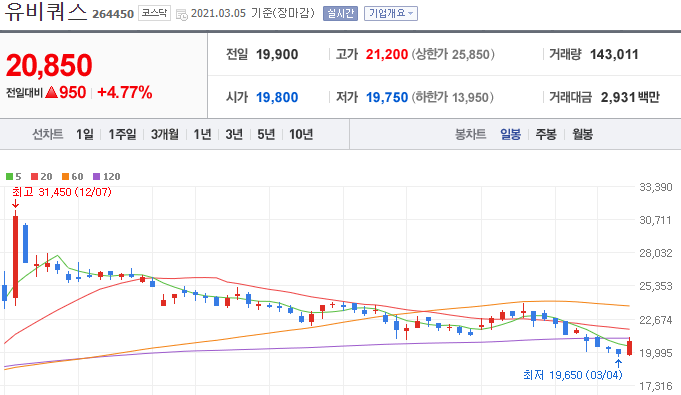Select the 10년 line chart tab
This screenshot has width=681, height=395.
[301, 134]
